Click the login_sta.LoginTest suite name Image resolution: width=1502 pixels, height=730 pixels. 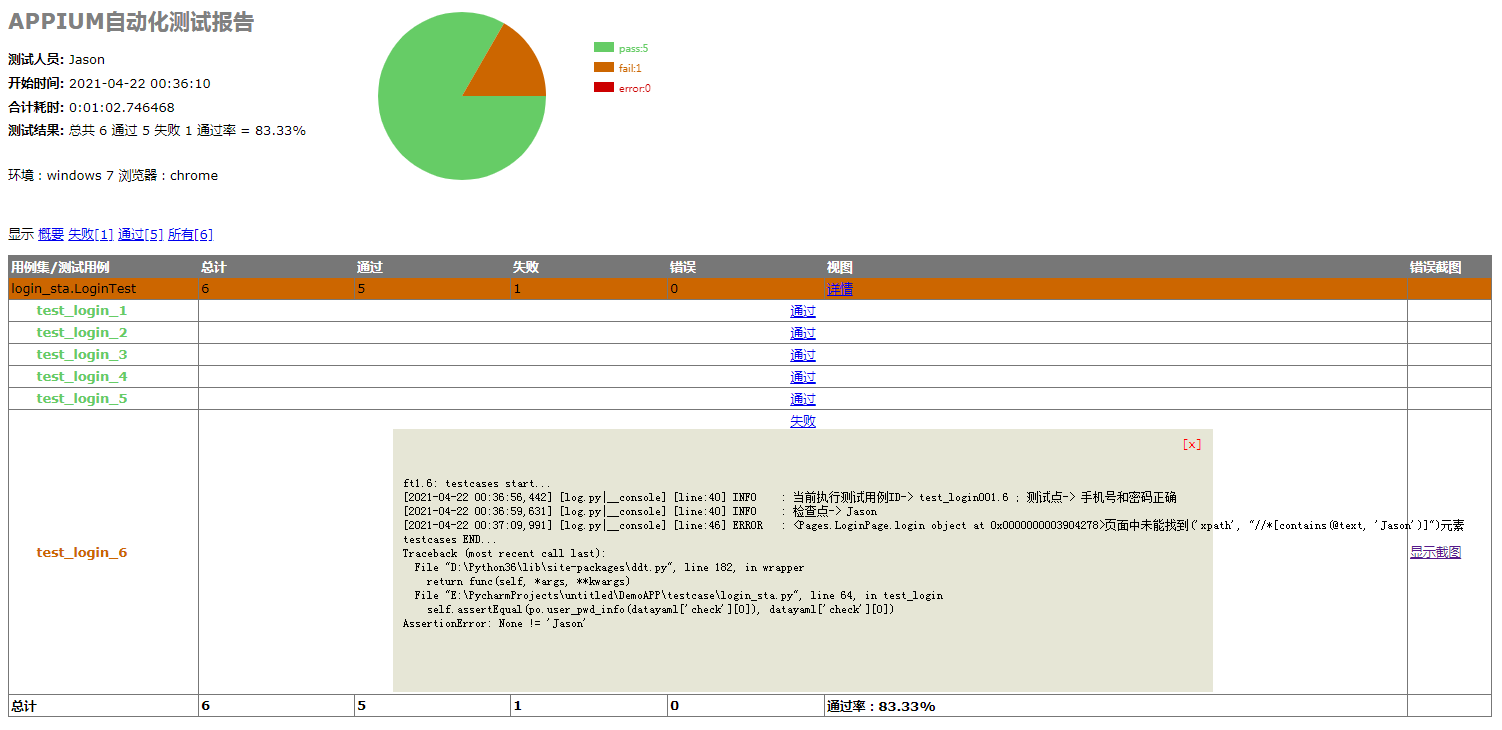click(x=74, y=289)
